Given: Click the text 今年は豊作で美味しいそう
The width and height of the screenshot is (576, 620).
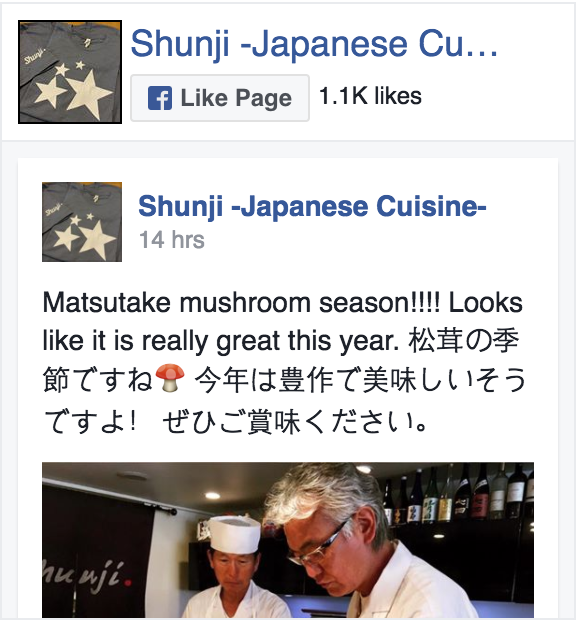Looking at the screenshot, I should click(x=360, y=380).
